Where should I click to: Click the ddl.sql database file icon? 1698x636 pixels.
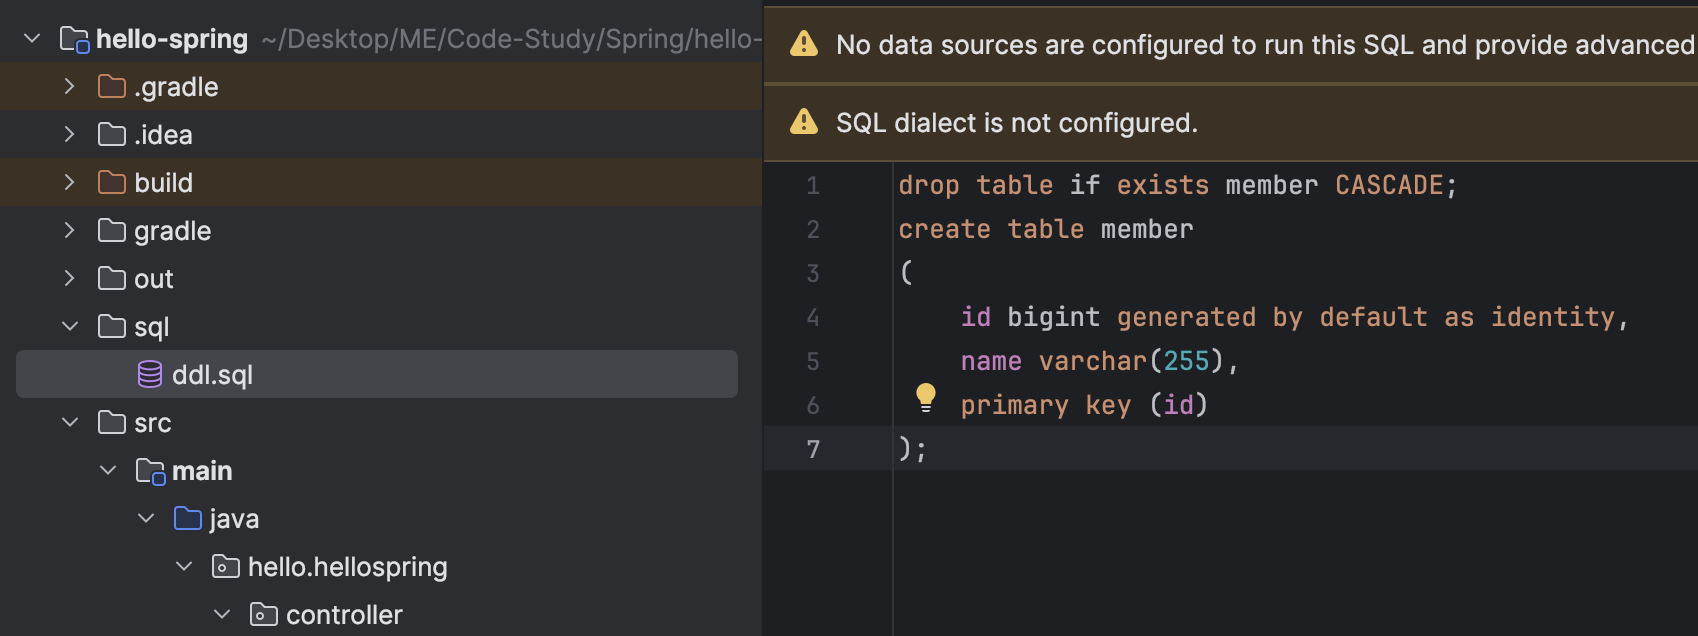150,375
